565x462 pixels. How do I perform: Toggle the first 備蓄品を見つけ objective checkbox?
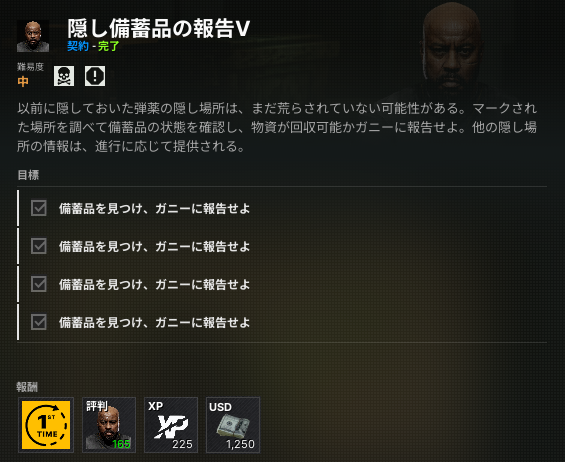tap(39, 208)
